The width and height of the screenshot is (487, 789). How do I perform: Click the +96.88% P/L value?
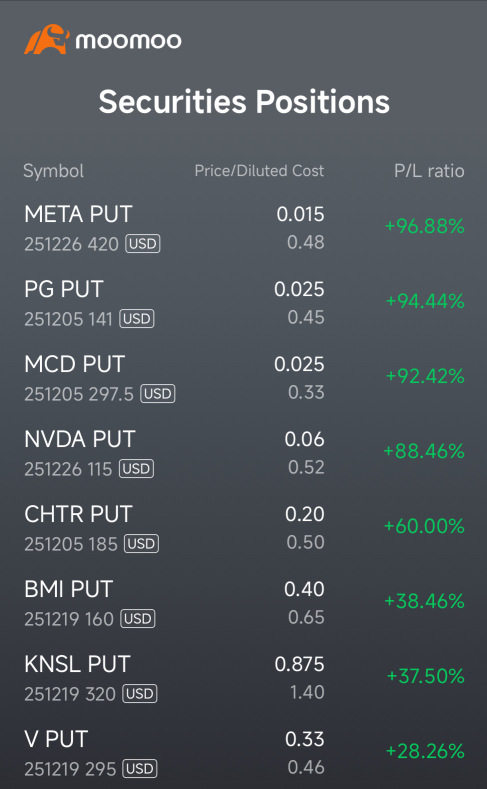pyautogui.click(x=425, y=226)
